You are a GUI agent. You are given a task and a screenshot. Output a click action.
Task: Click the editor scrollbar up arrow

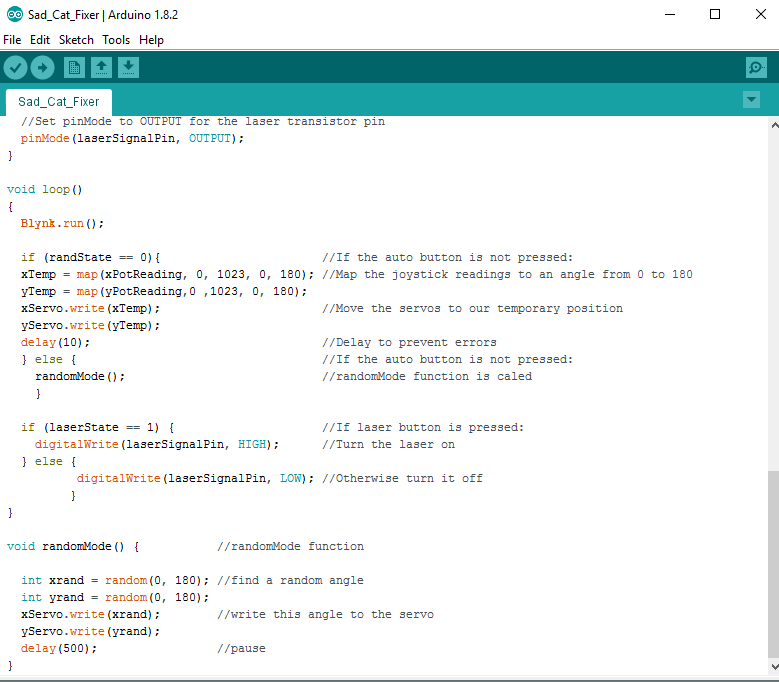pyautogui.click(x=772, y=123)
